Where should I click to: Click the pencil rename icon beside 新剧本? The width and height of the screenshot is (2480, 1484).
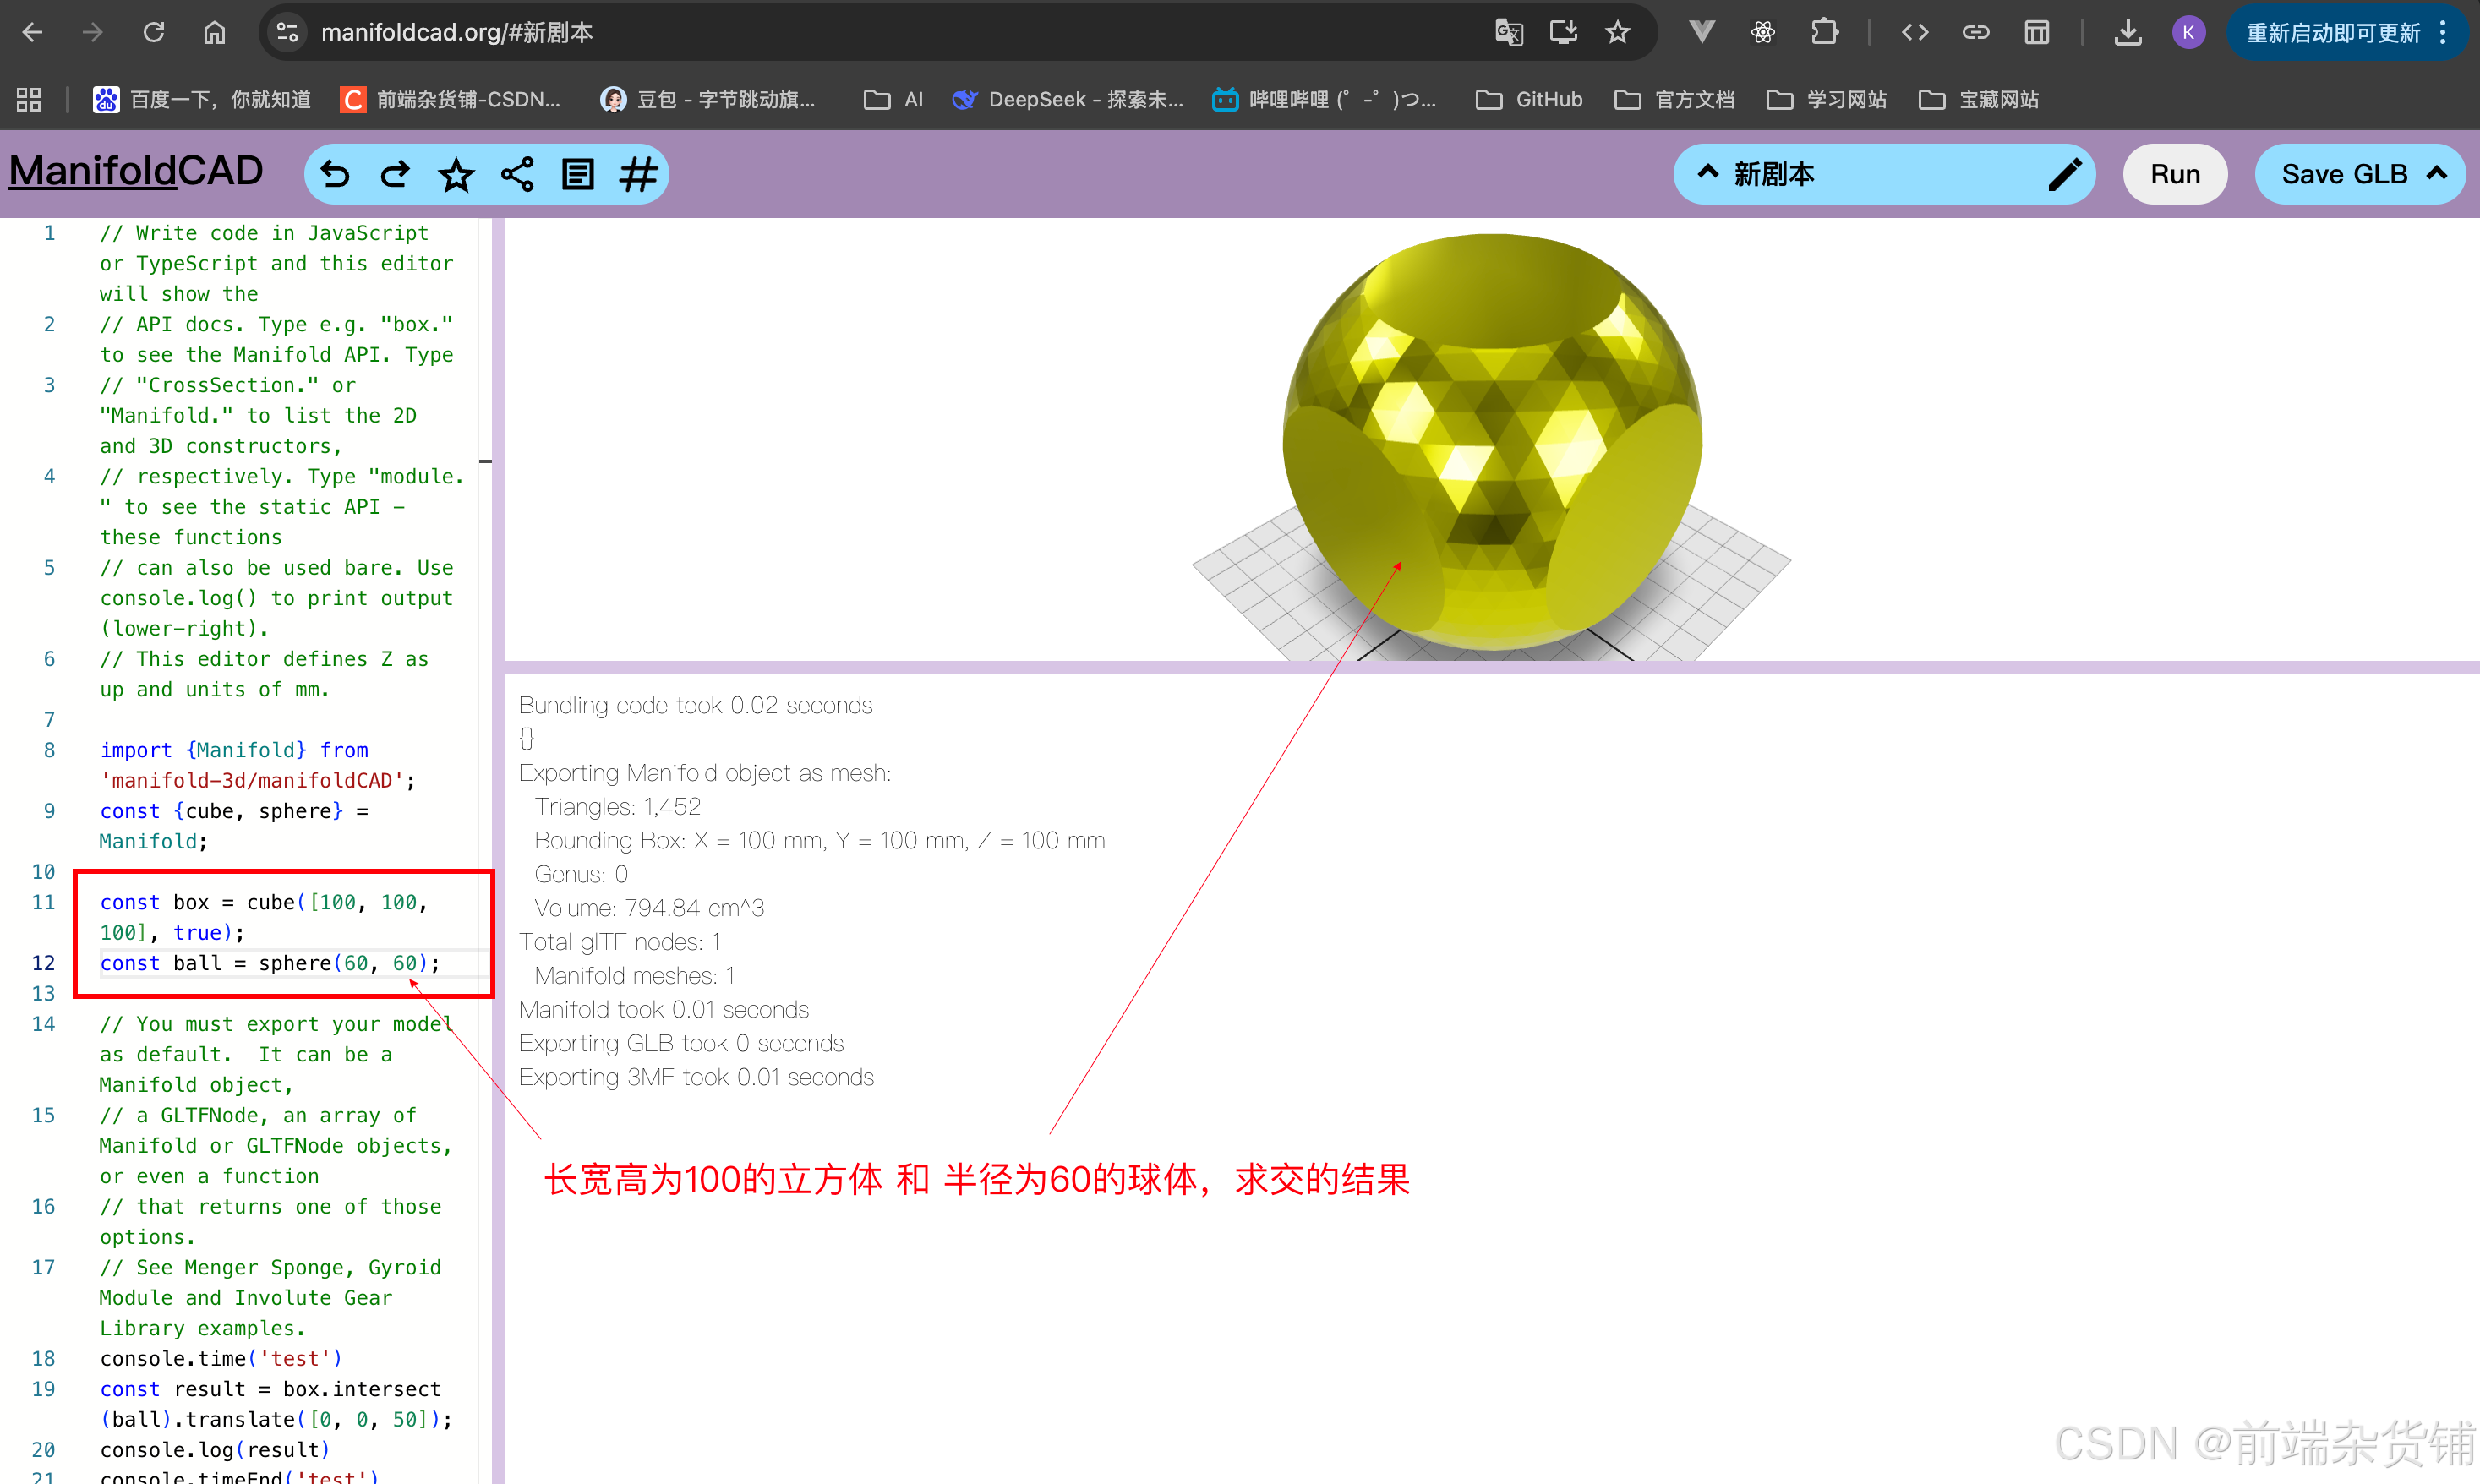pyautogui.click(x=2064, y=175)
